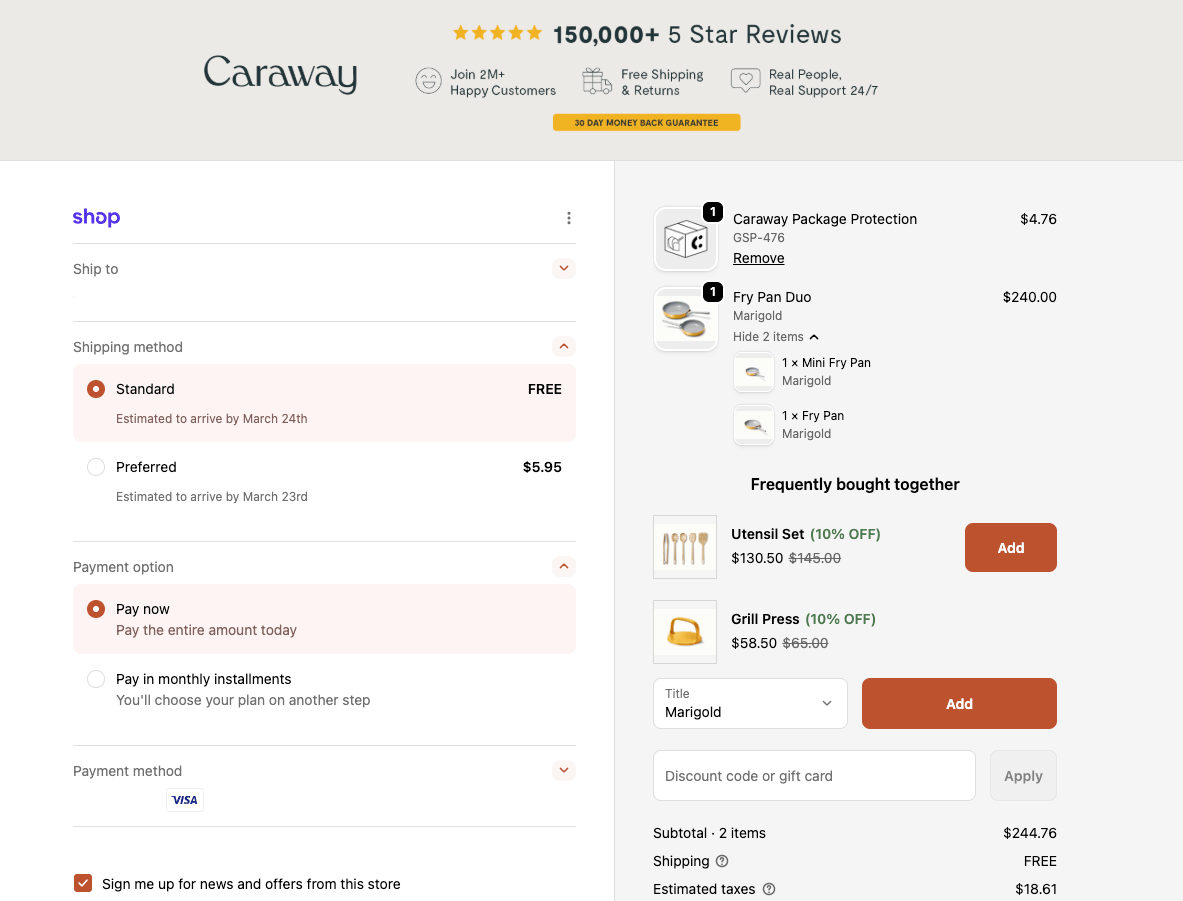Click the Mini Fry Pan thumbnail
The height and width of the screenshot is (901, 1183).
coord(754,372)
